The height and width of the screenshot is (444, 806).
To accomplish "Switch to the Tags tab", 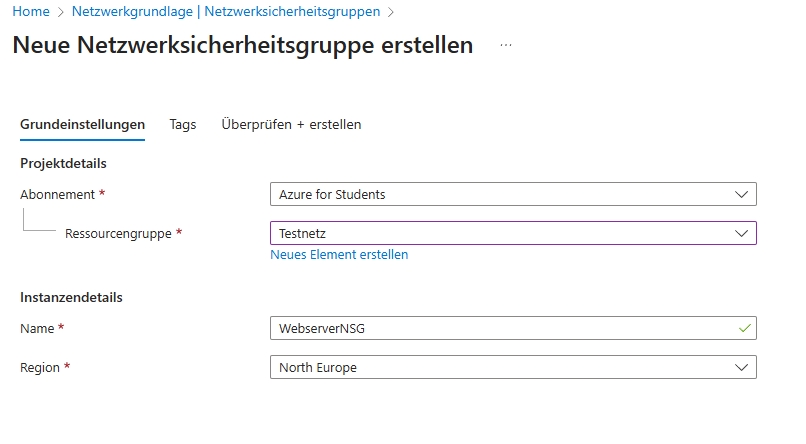I will point(183,125).
